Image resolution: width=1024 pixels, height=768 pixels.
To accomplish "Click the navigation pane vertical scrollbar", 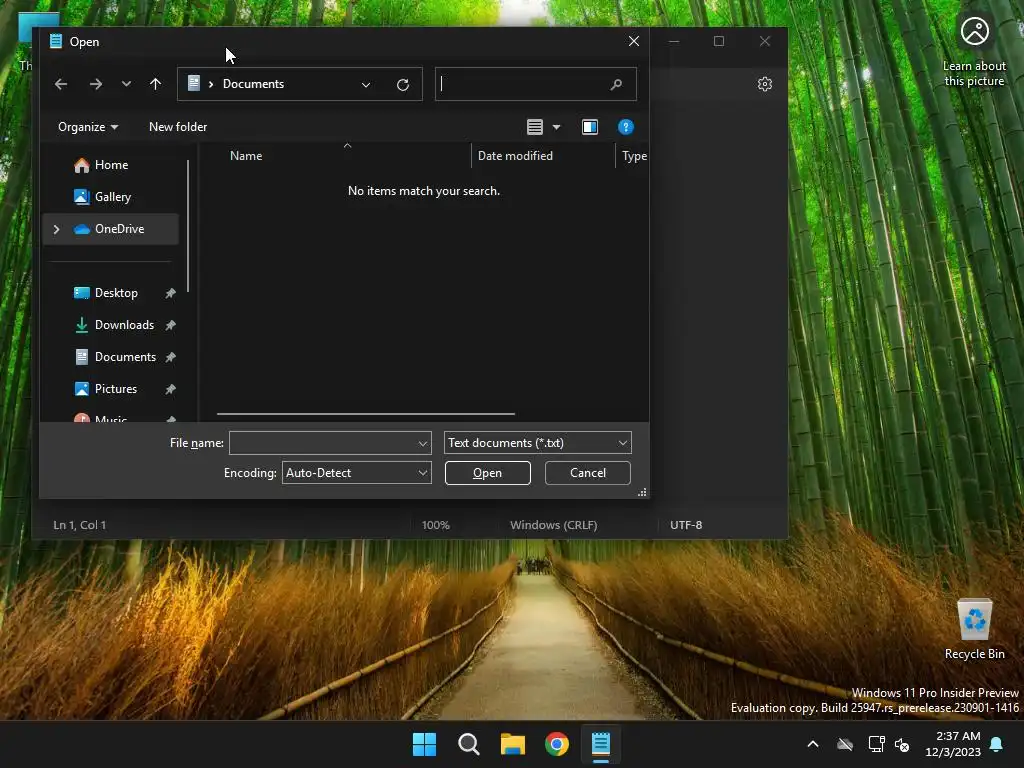I will click(x=188, y=226).
